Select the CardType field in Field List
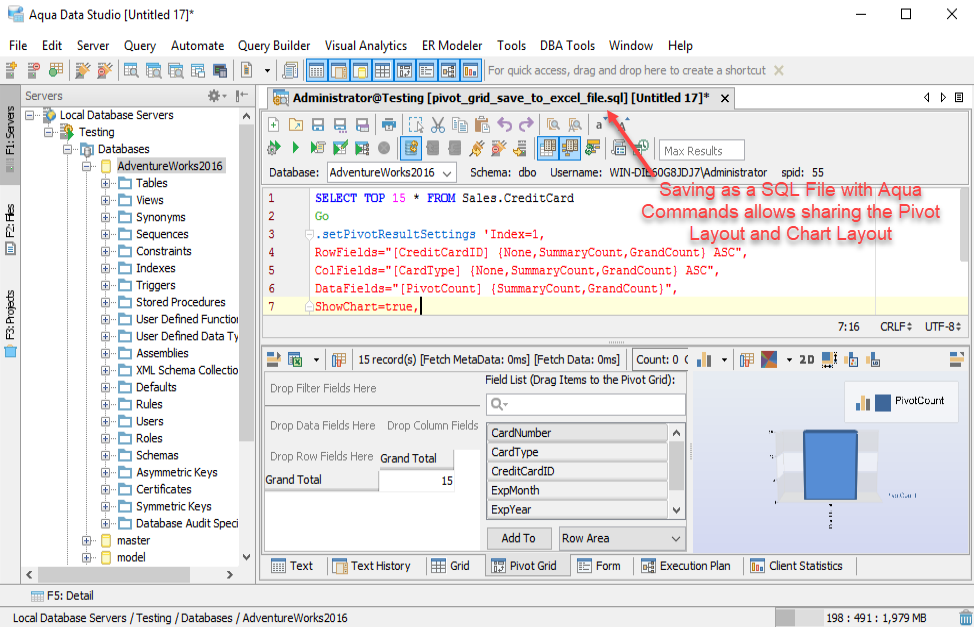The width and height of the screenshot is (974, 627). tap(577, 452)
